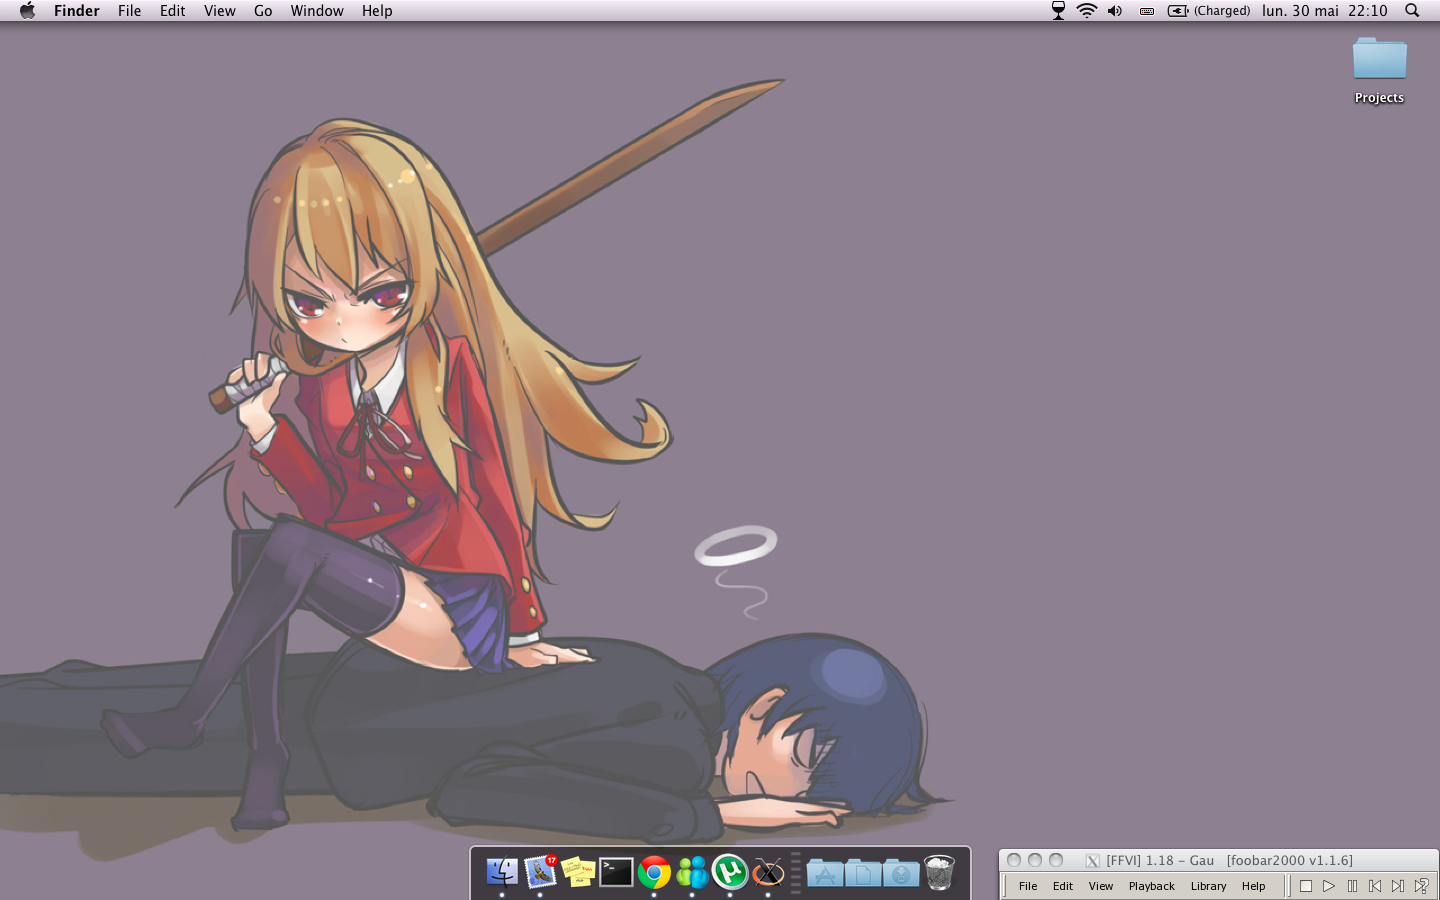Open the Trash in the Dock
Viewport: 1440px width, 900px height.
pos(939,872)
